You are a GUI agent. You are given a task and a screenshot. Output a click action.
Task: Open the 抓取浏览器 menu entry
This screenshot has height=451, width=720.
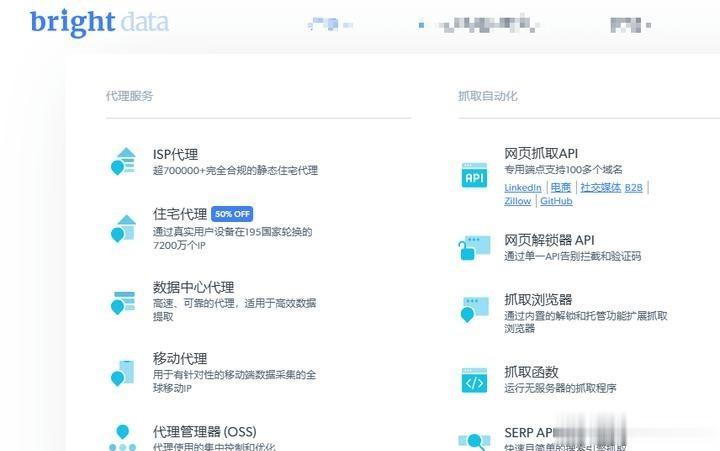pos(538,299)
